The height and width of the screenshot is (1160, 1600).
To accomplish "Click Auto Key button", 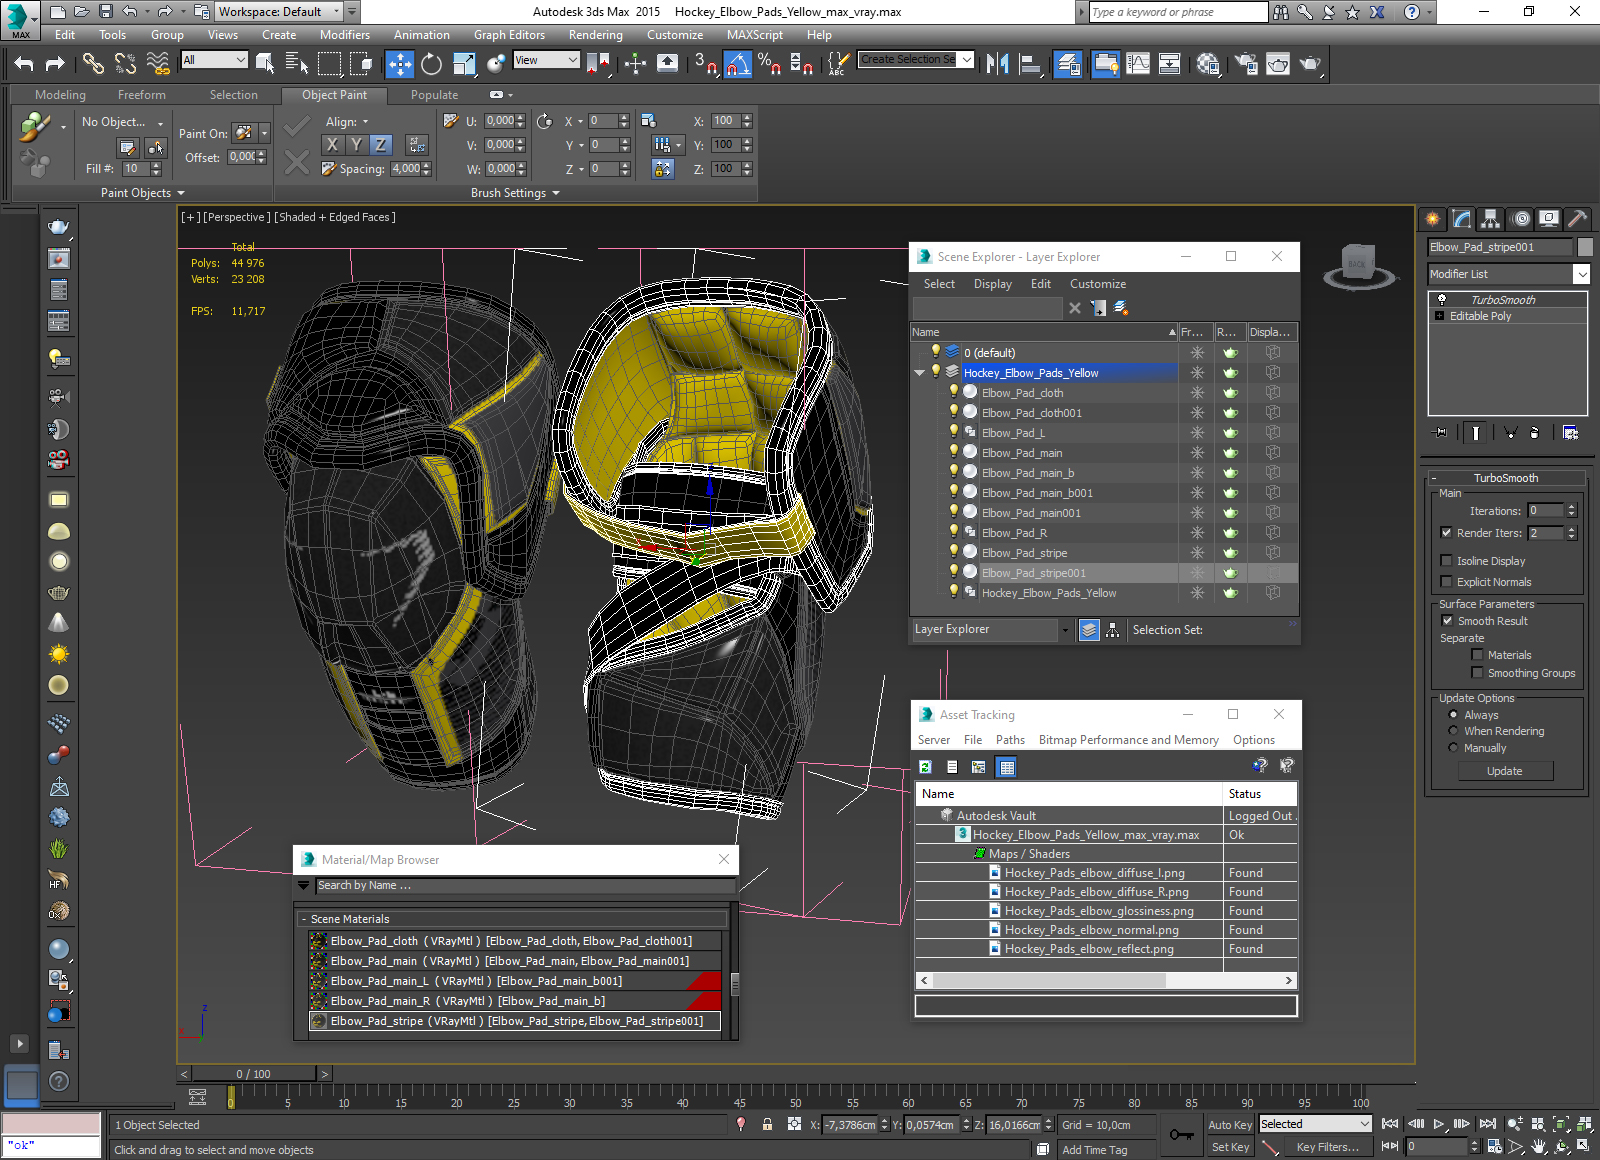I will click(1230, 1125).
